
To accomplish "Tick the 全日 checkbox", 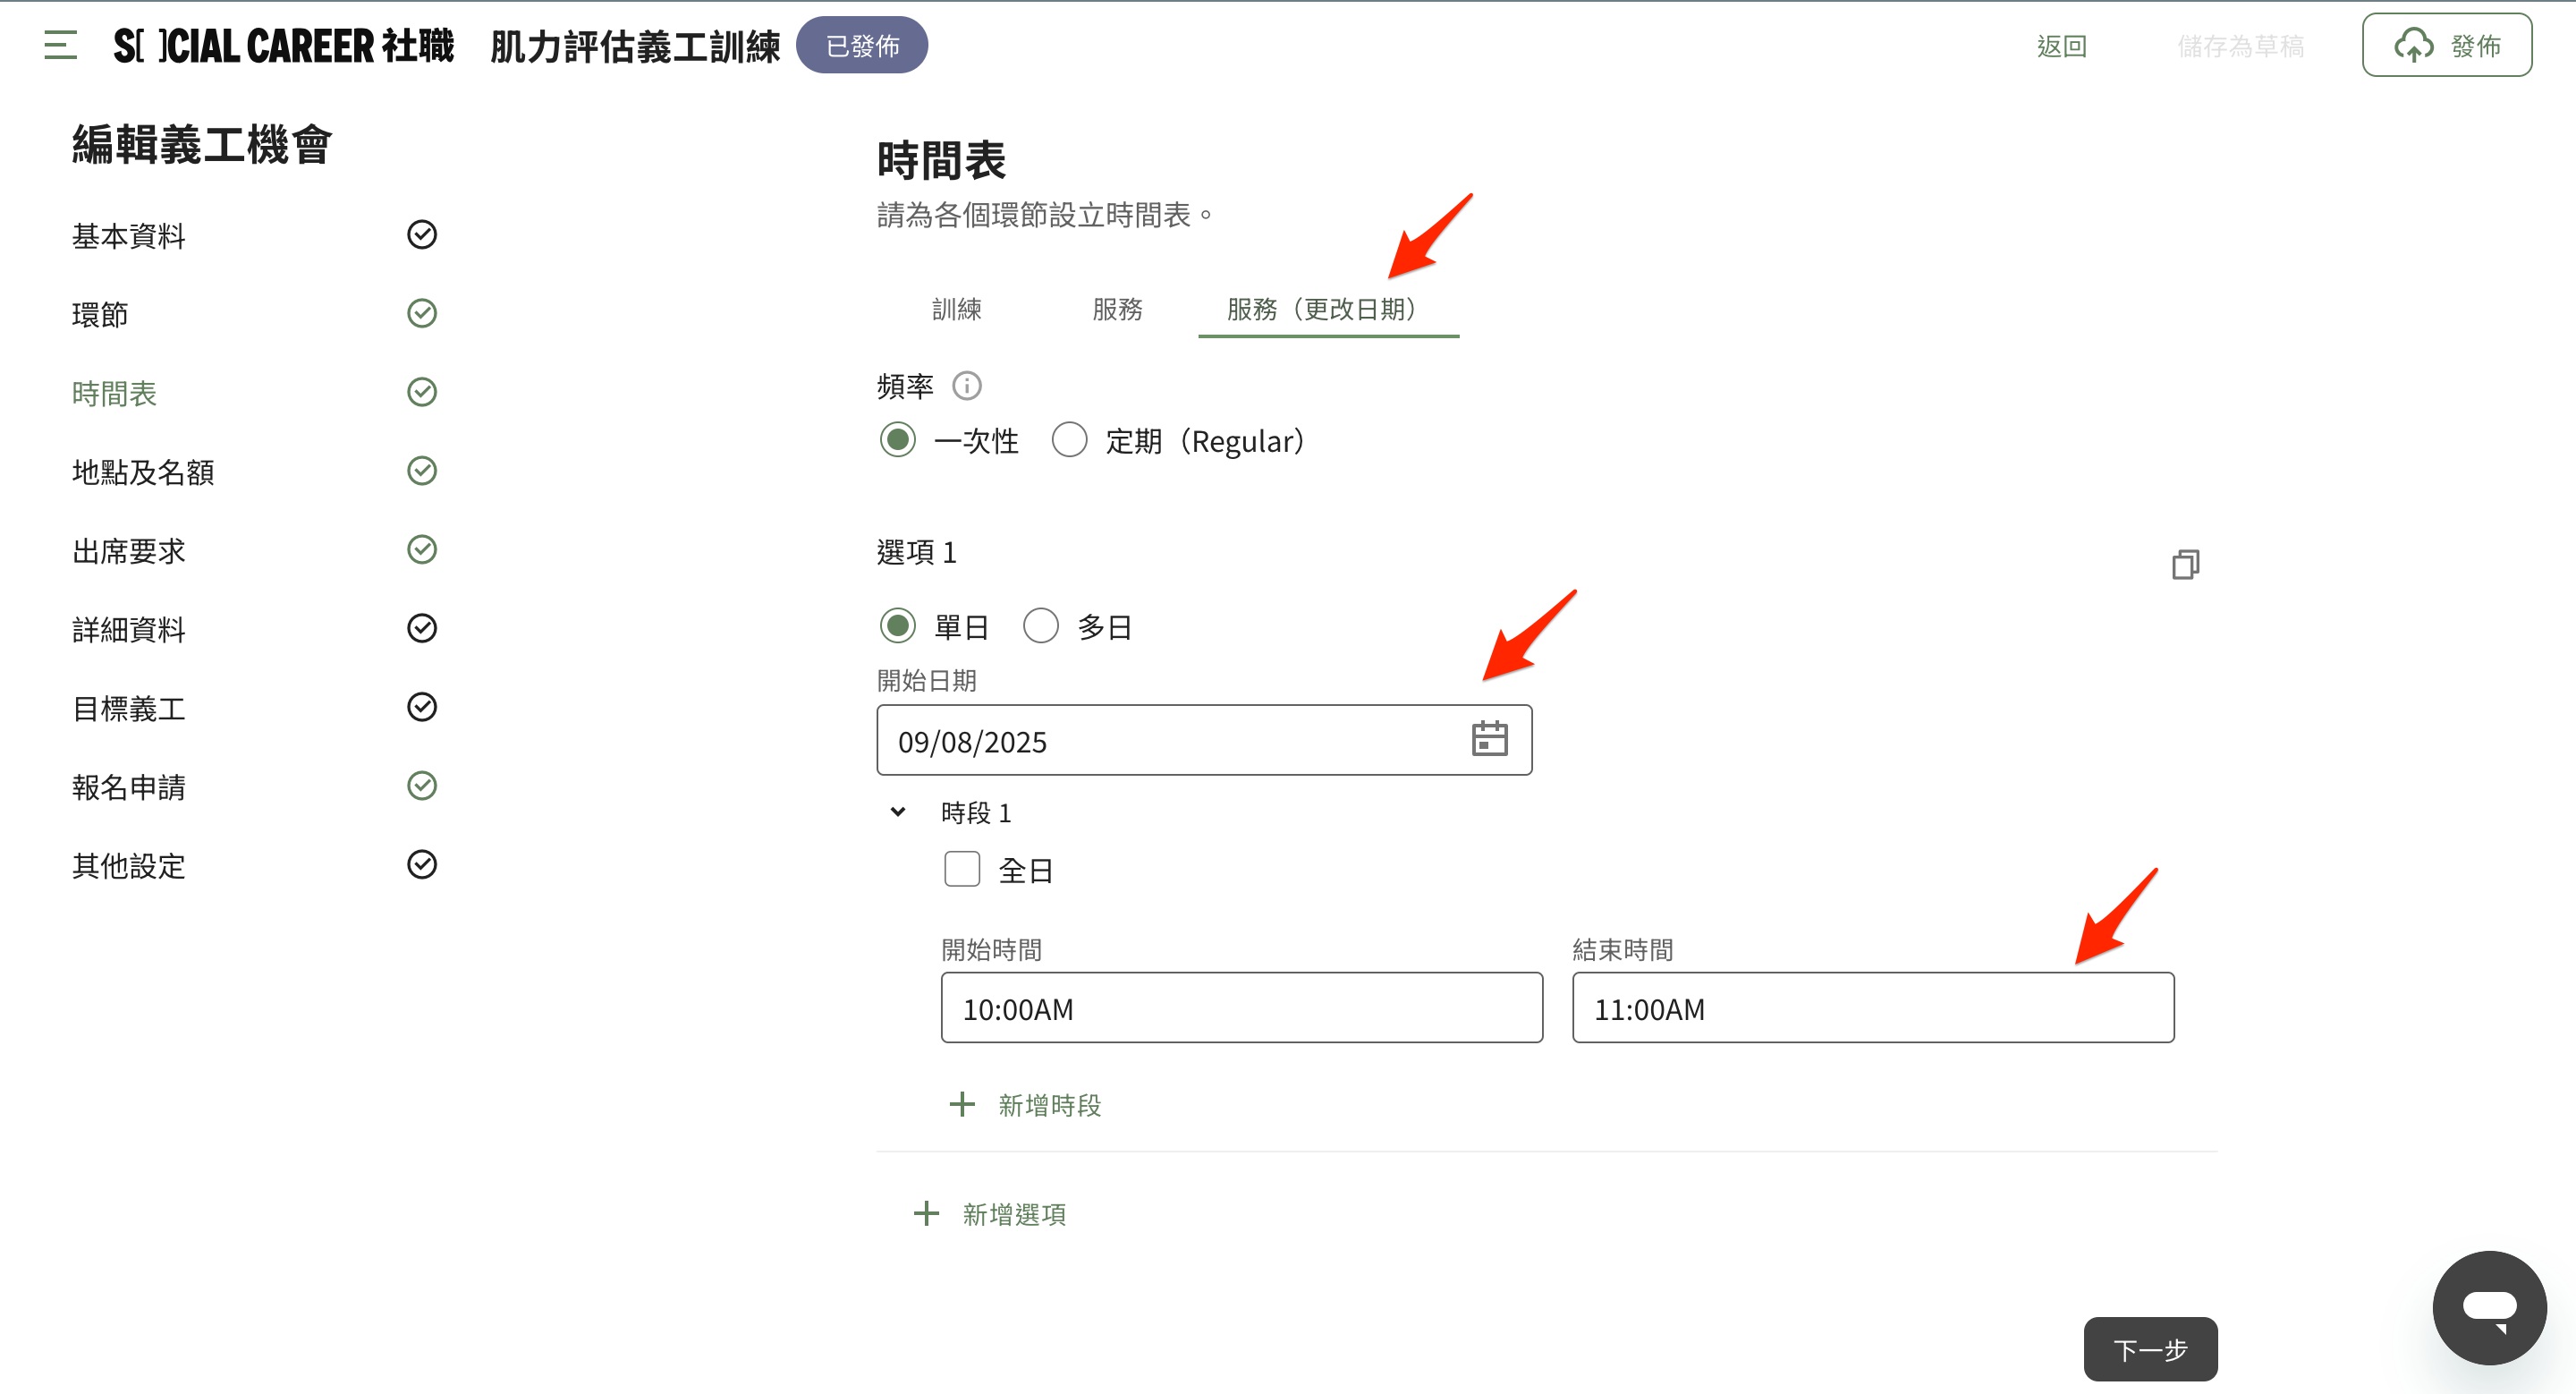I will (961, 869).
